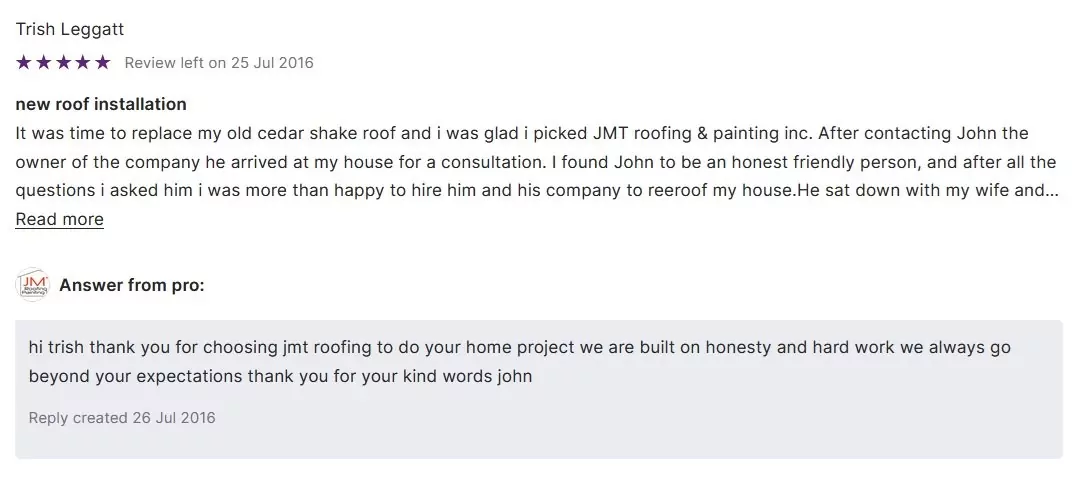Click the ellipsis ending the truncated review
This screenshot has height=477, width=1090.
coord(1052,191)
